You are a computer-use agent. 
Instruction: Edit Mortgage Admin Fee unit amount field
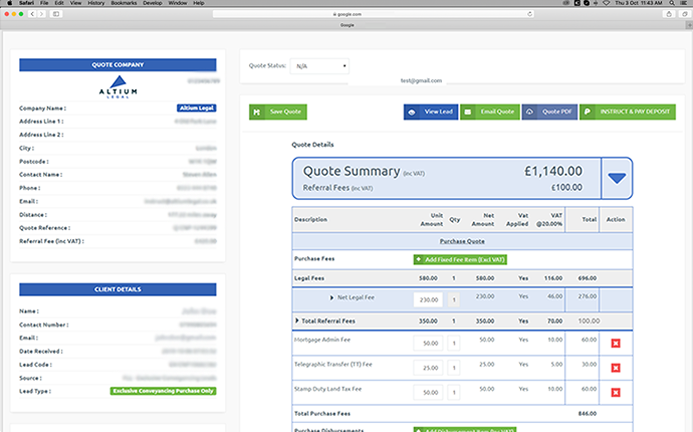[x=428, y=343]
